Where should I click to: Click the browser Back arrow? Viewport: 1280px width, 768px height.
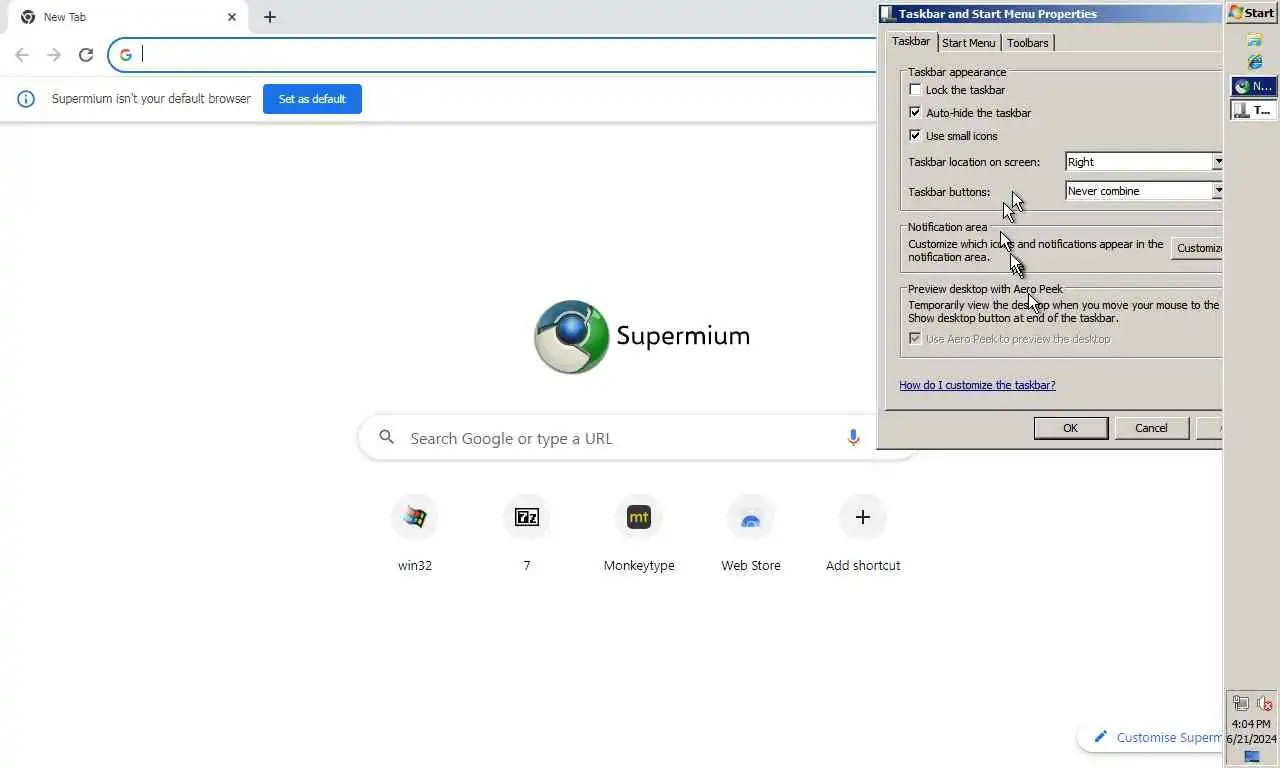pos(22,55)
